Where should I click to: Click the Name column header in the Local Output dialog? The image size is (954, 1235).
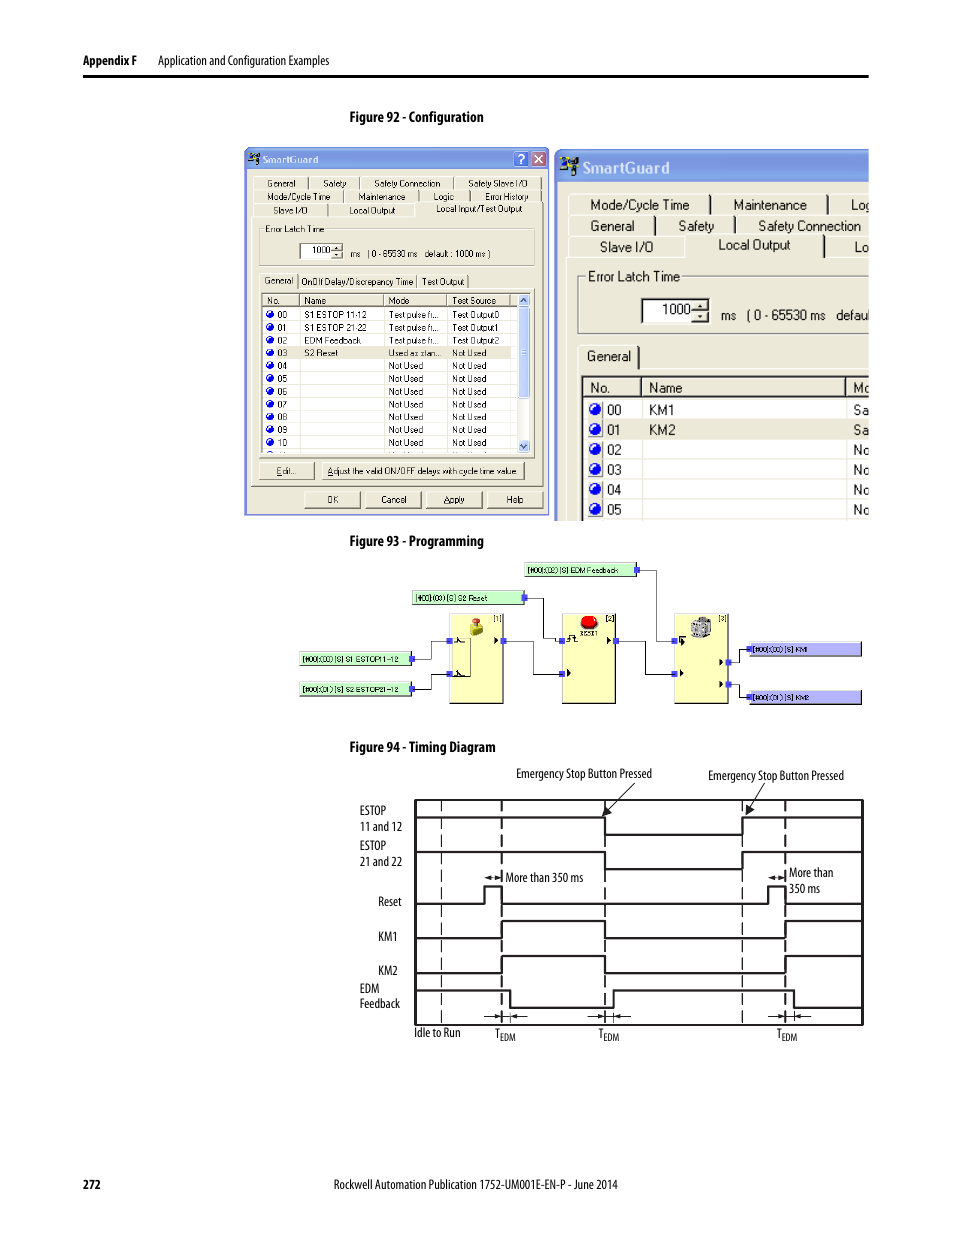coord(743,388)
